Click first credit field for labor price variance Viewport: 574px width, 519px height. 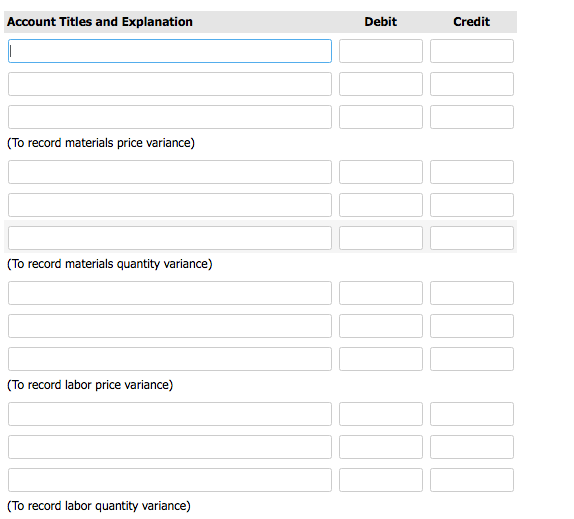[472, 293]
